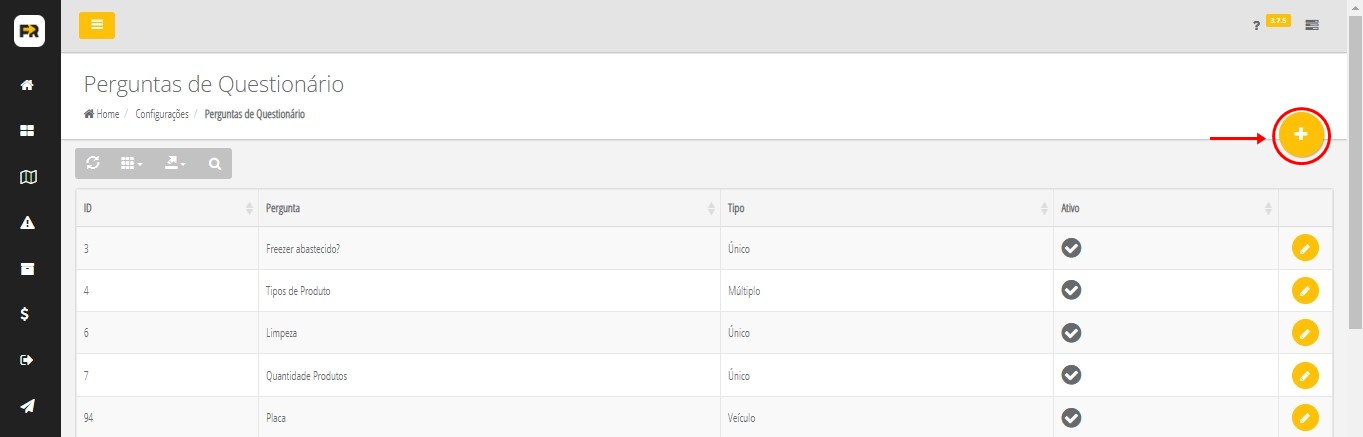1363x437 pixels.
Task: Click the paper plane sidebar icon
Action: coord(28,405)
